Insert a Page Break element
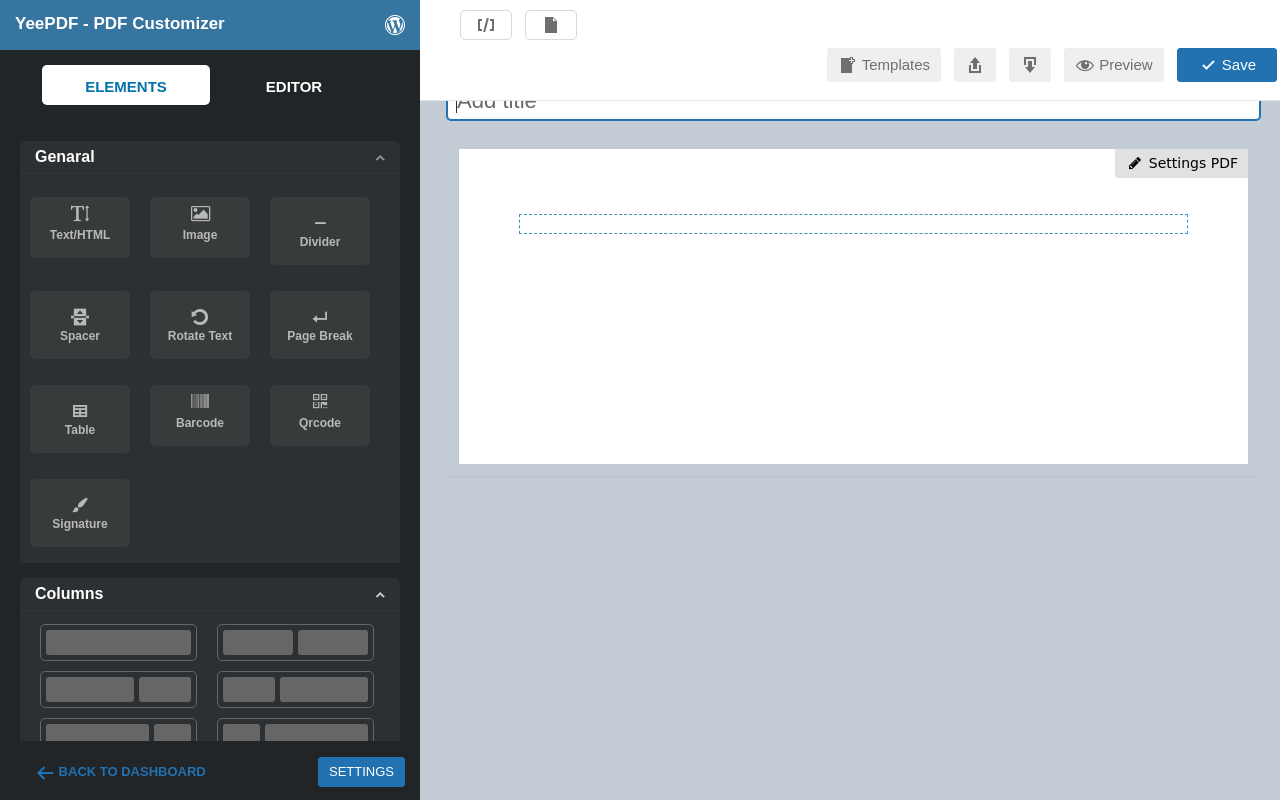 point(320,325)
